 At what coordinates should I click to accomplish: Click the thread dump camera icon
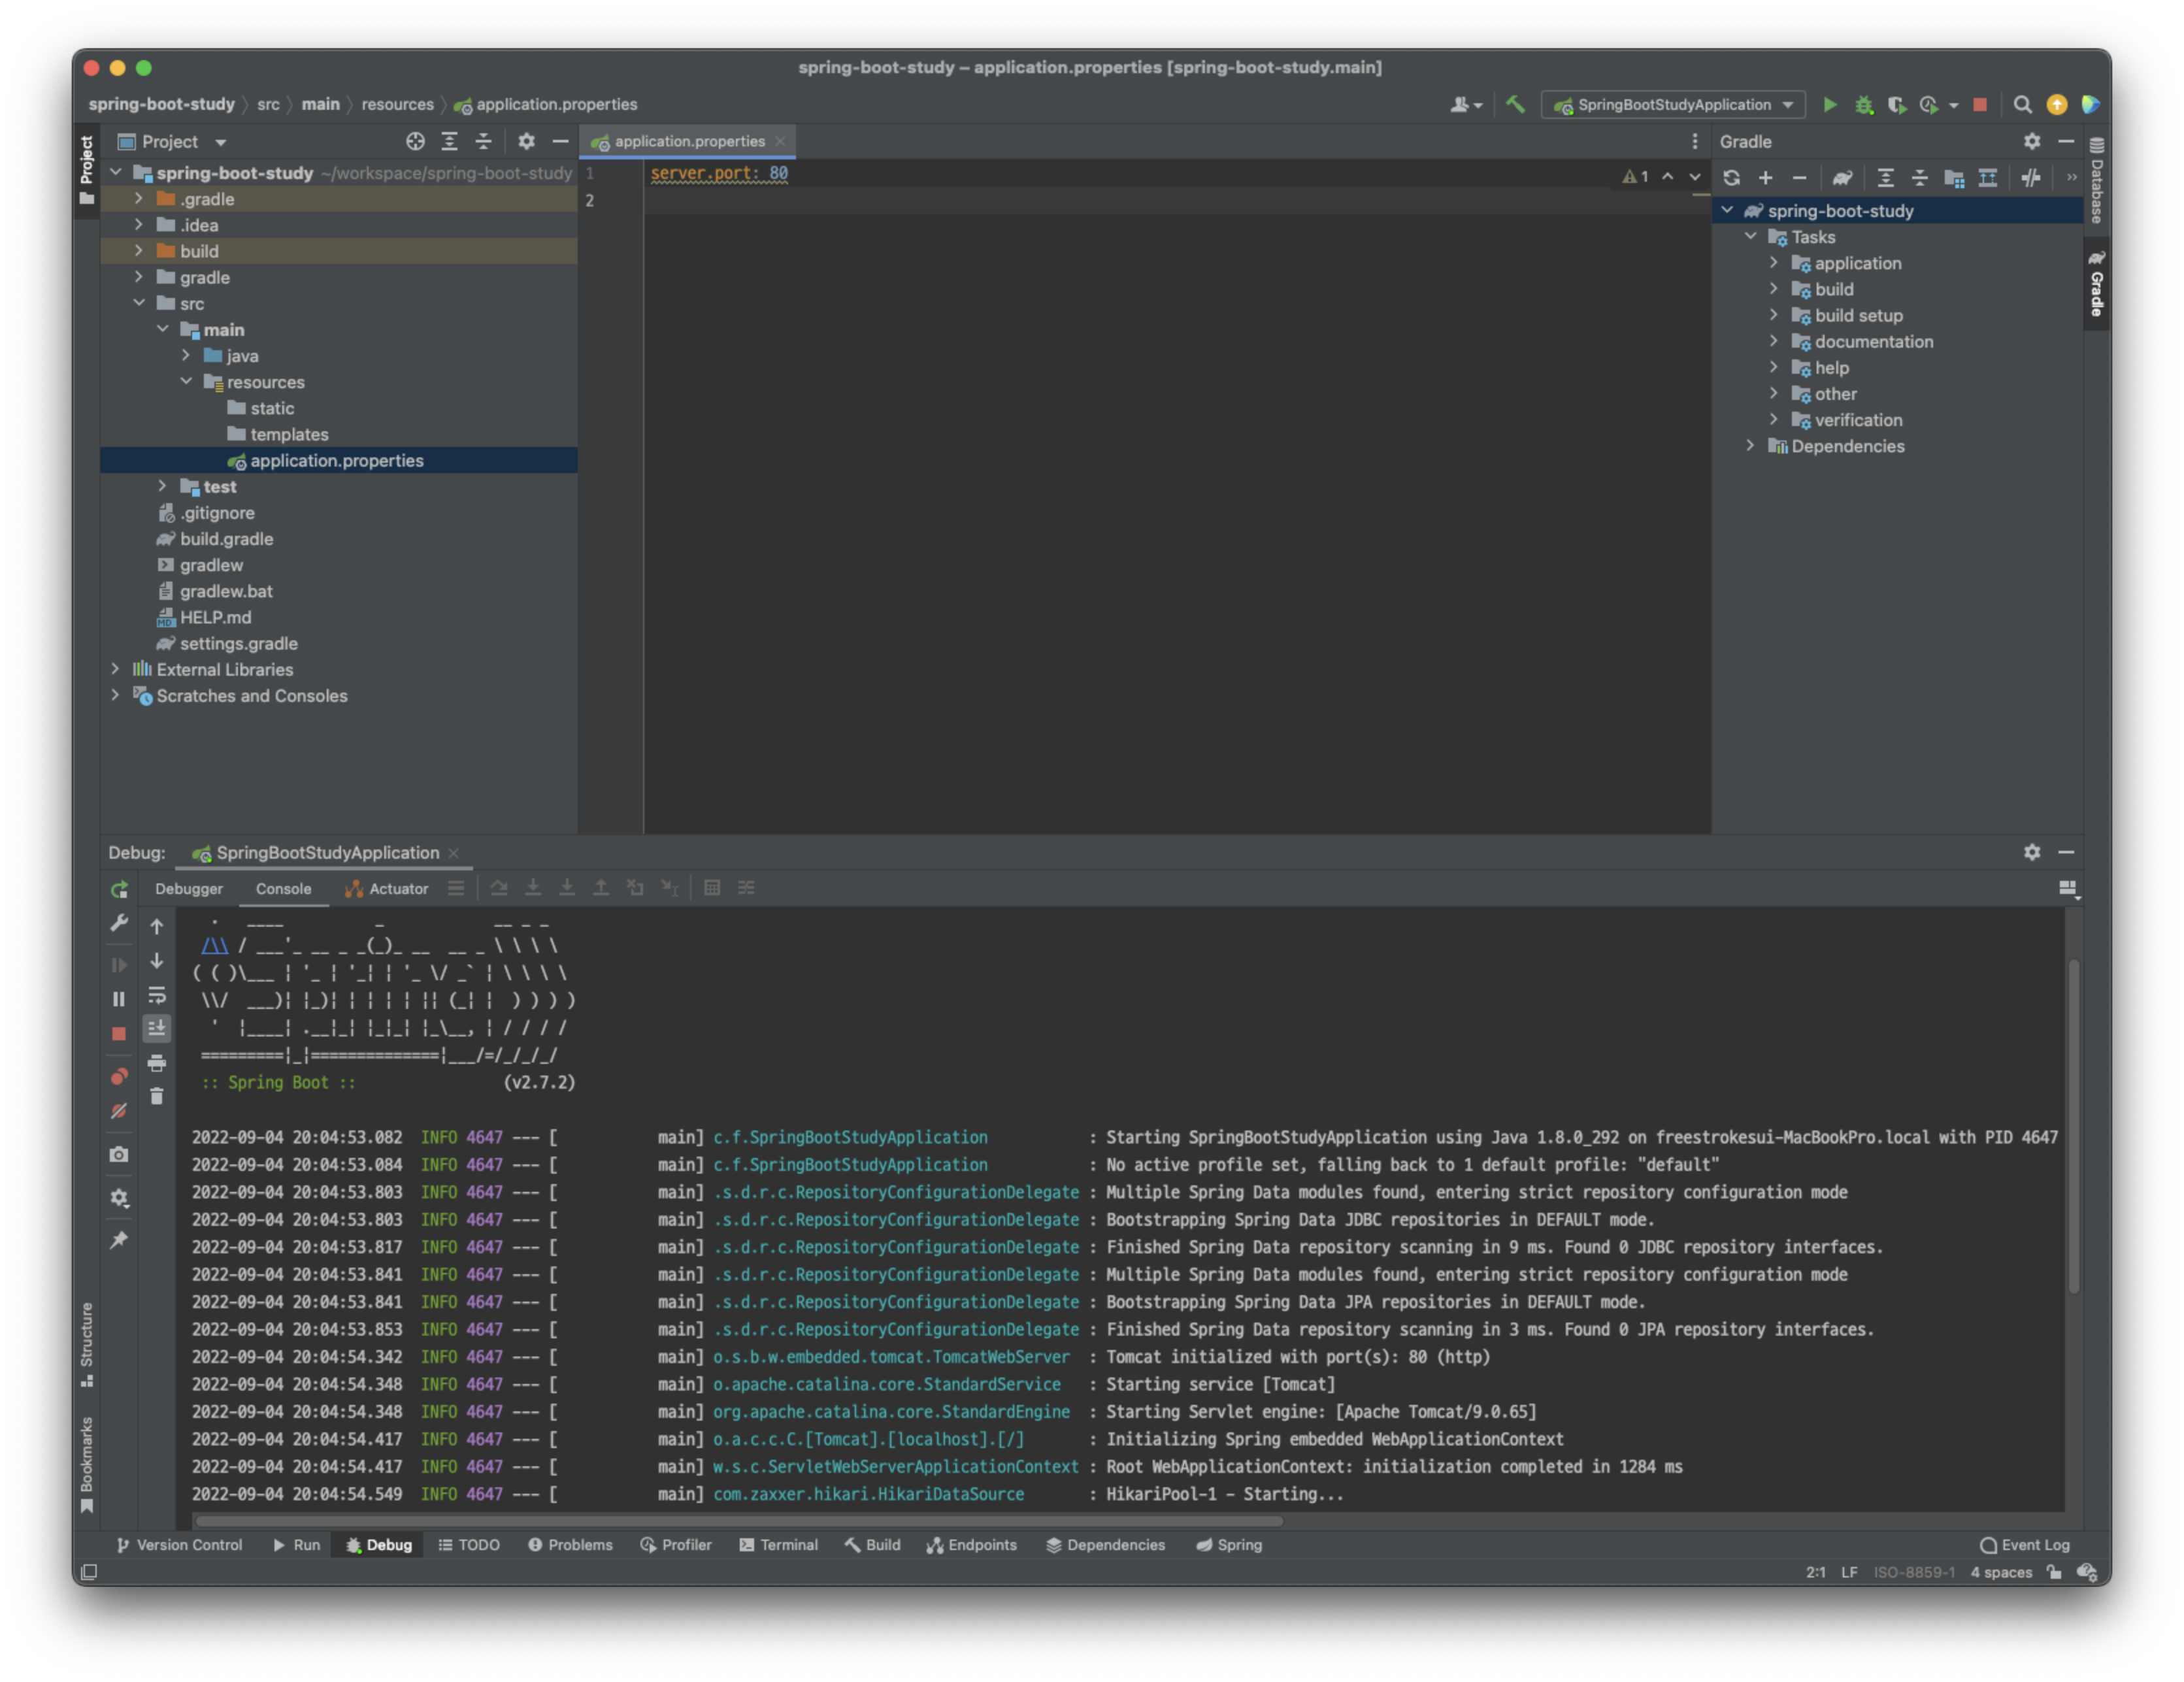click(x=119, y=1154)
